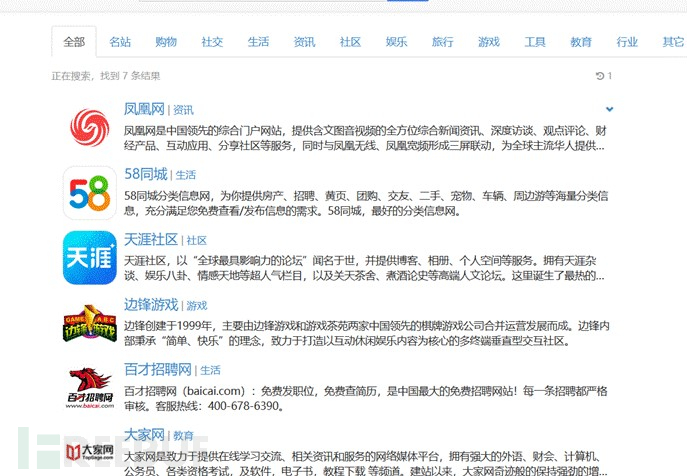This screenshot has height=476, width=687.
Task: Click the 社区 tag next to 天涯社区
Action: click(197, 241)
